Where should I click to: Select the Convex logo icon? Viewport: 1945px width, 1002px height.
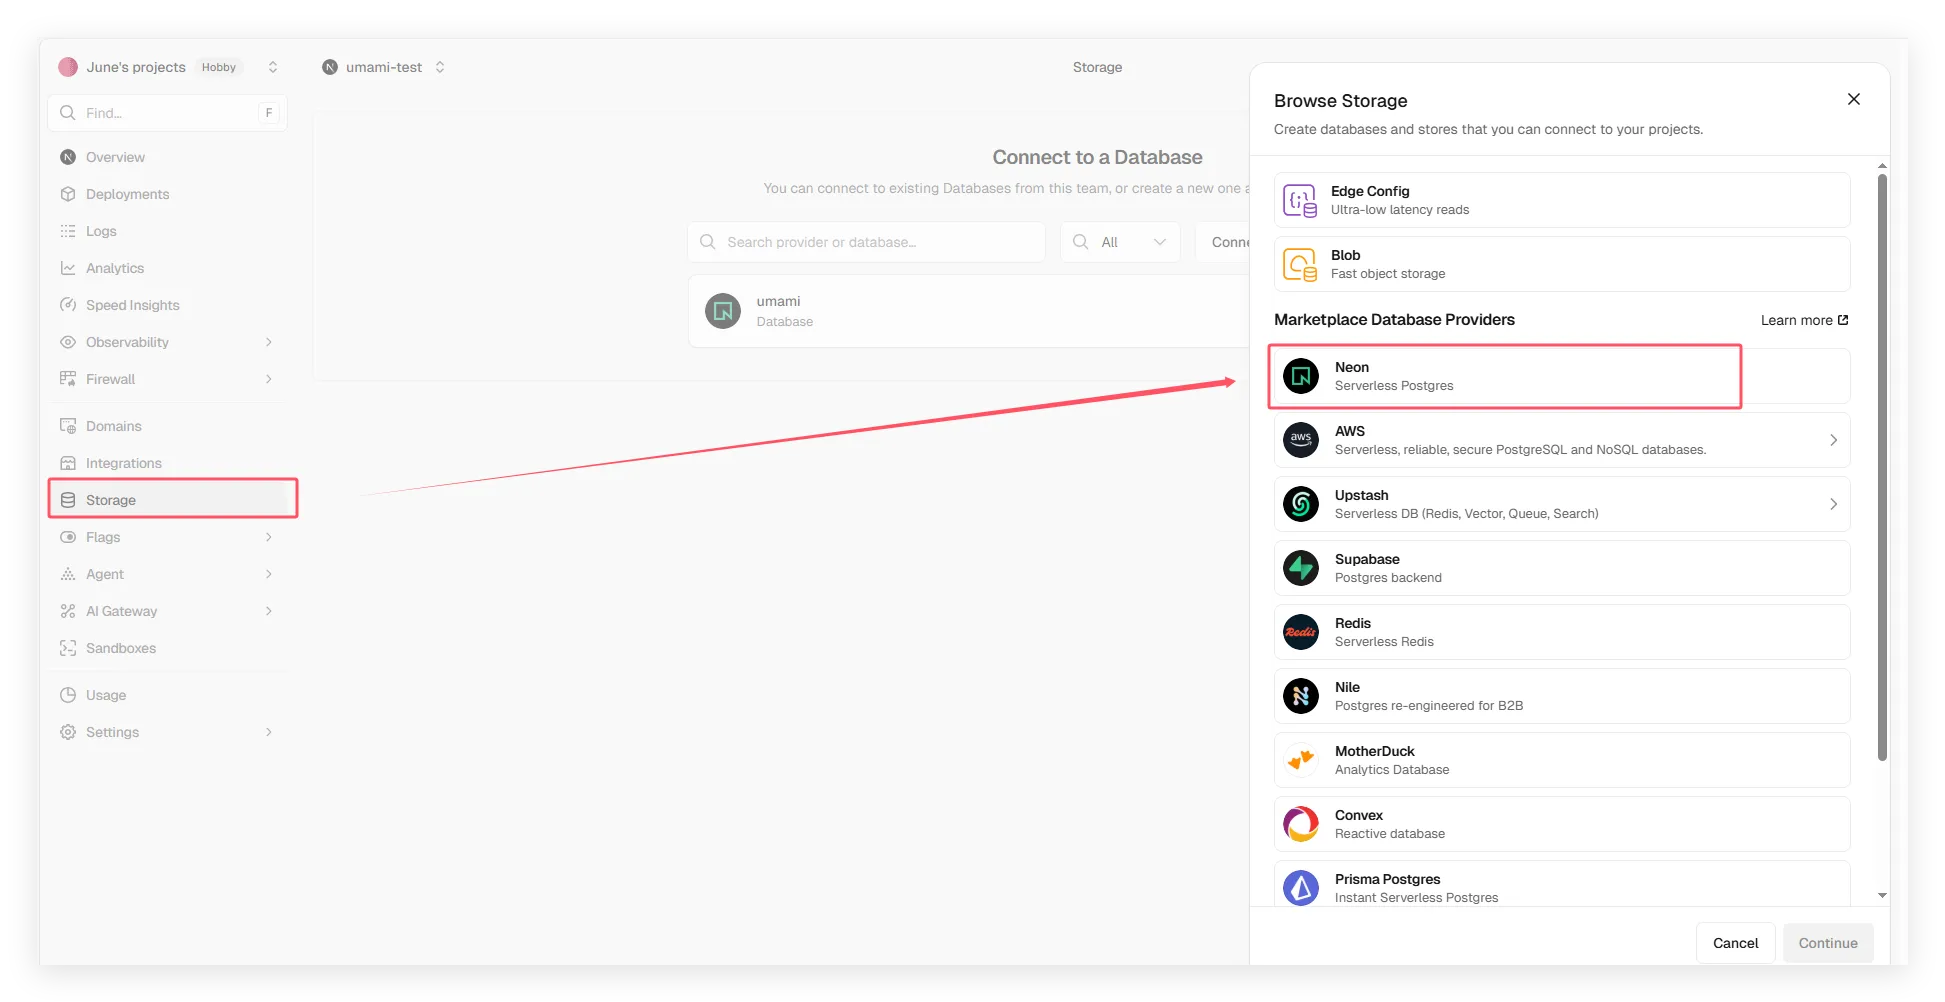point(1301,824)
